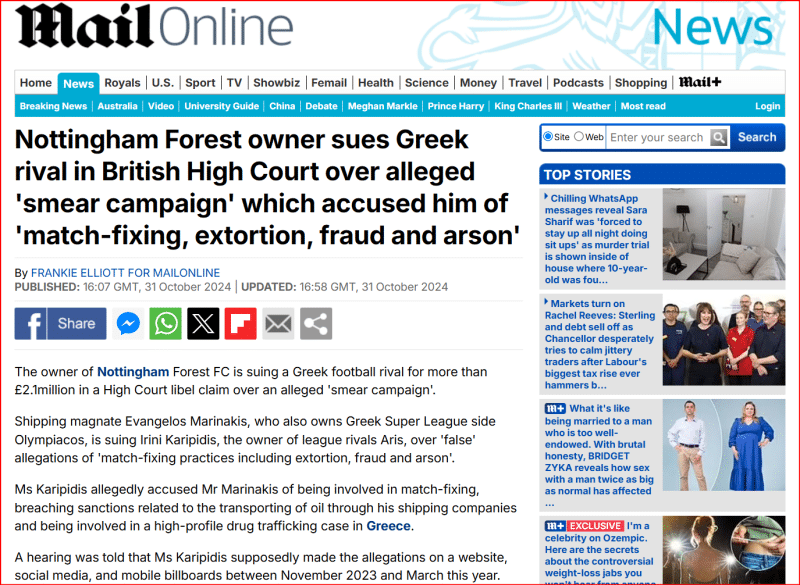Screen dimensions: 800x585
Task: Open the Rachel Reeves story thumbnail
Action: pos(722,342)
